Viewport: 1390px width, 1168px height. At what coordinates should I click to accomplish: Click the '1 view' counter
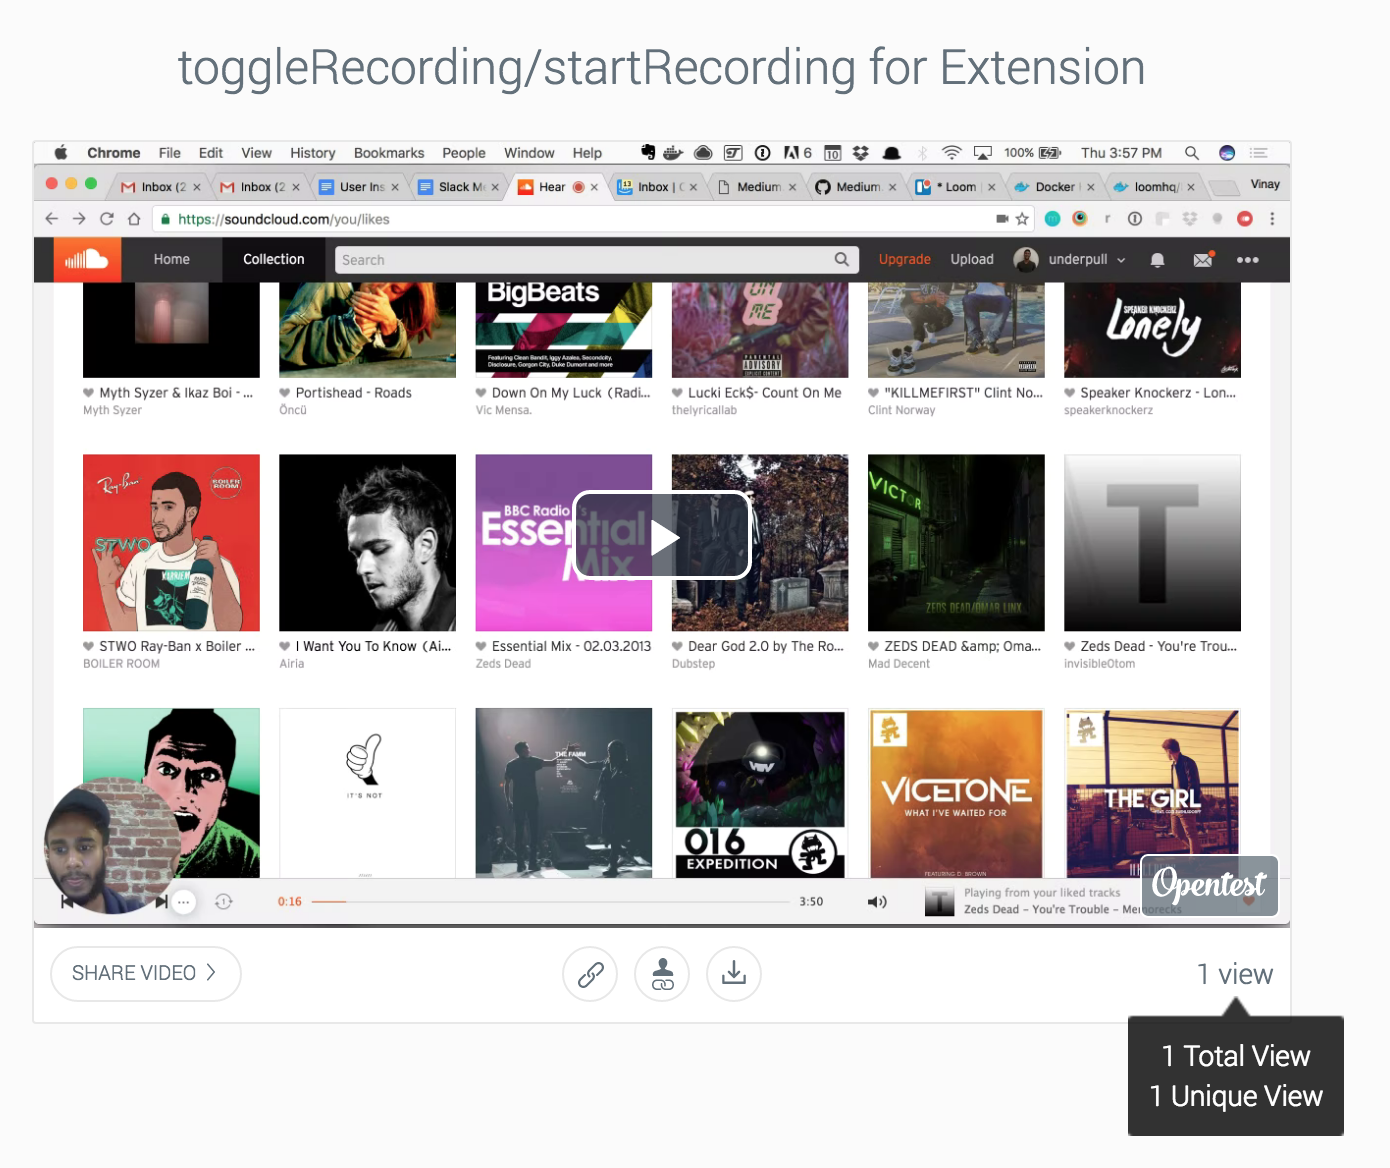pyautogui.click(x=1235, y=974)
